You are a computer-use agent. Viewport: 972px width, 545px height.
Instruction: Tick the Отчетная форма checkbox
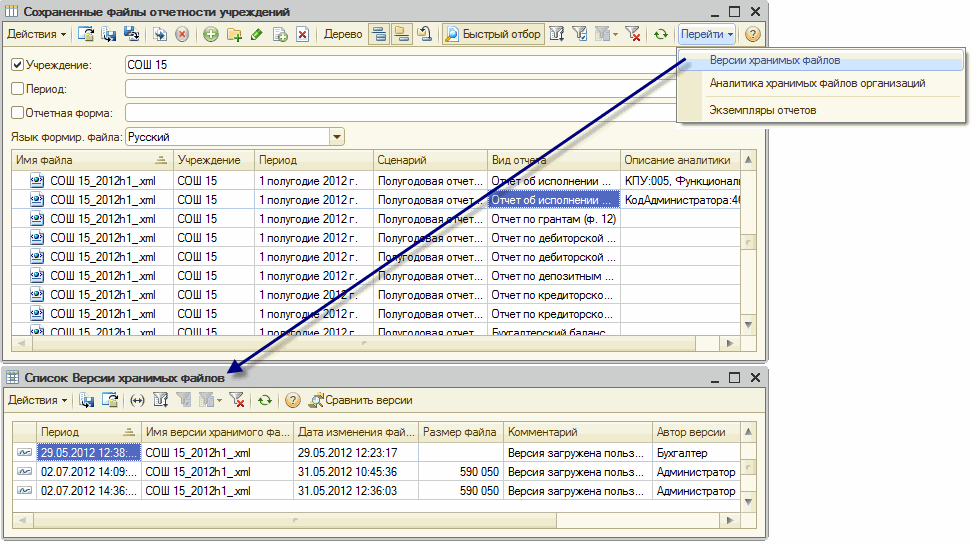pos(17,113)
